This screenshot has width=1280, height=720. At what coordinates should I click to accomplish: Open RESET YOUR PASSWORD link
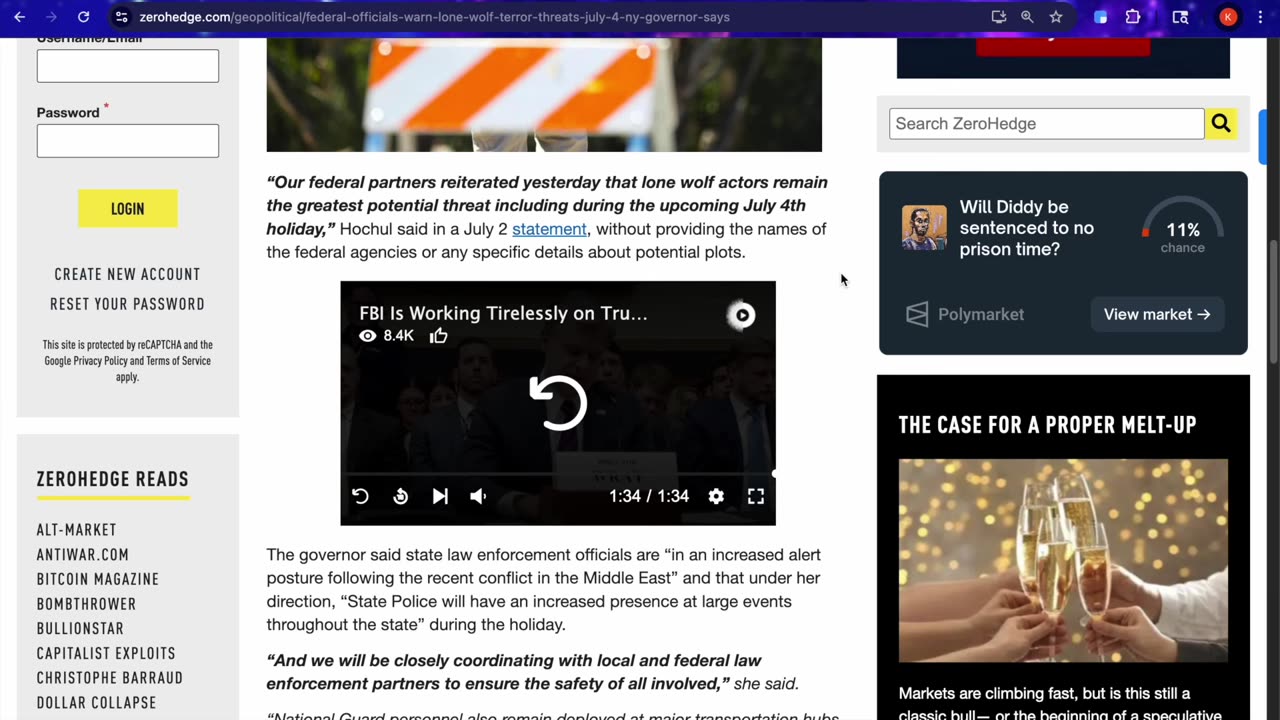[x=127, y=304]
